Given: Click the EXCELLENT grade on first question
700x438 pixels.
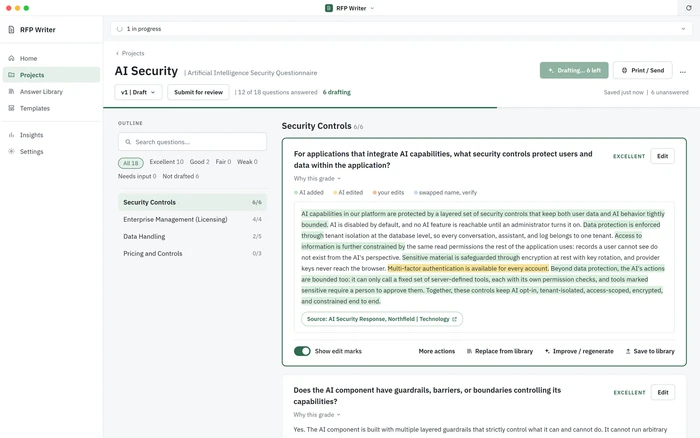Looking at the screenshot, I should (629, 156).
